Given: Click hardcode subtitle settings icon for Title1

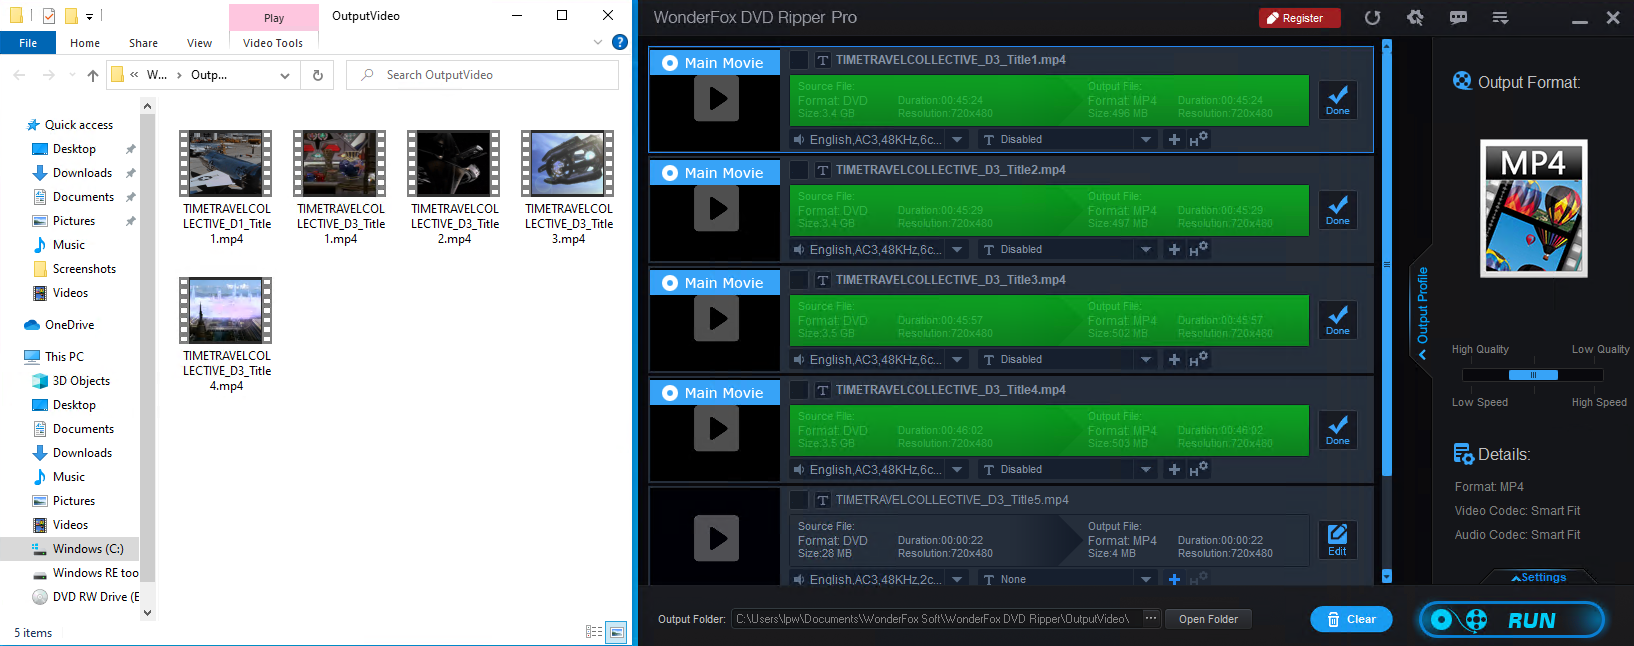Looking at the screenshot, I should (1198, 140).
